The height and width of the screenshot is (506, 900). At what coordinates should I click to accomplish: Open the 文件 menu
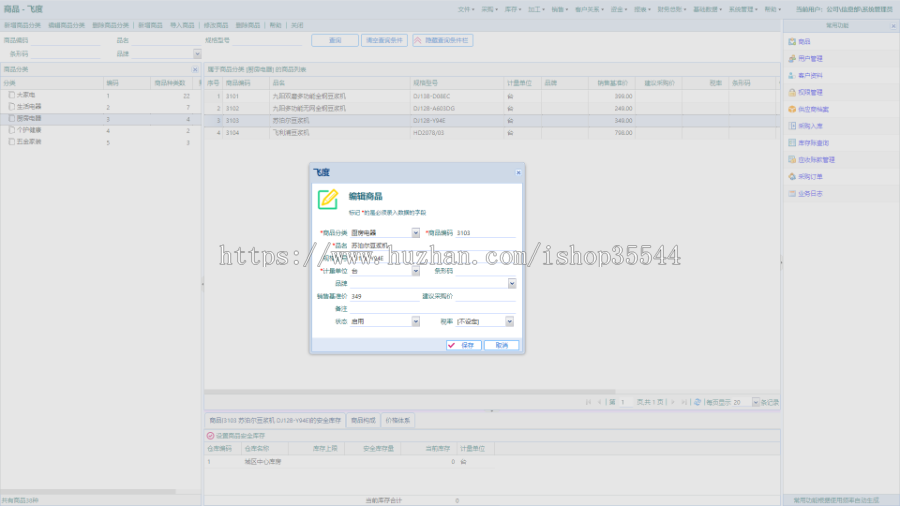click(465, 9)
